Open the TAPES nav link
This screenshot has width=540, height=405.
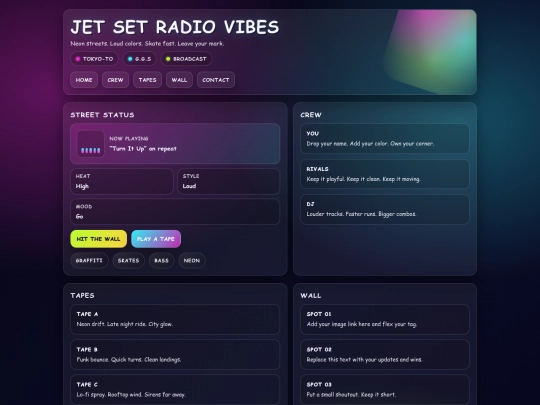click(x=147, y=80)
